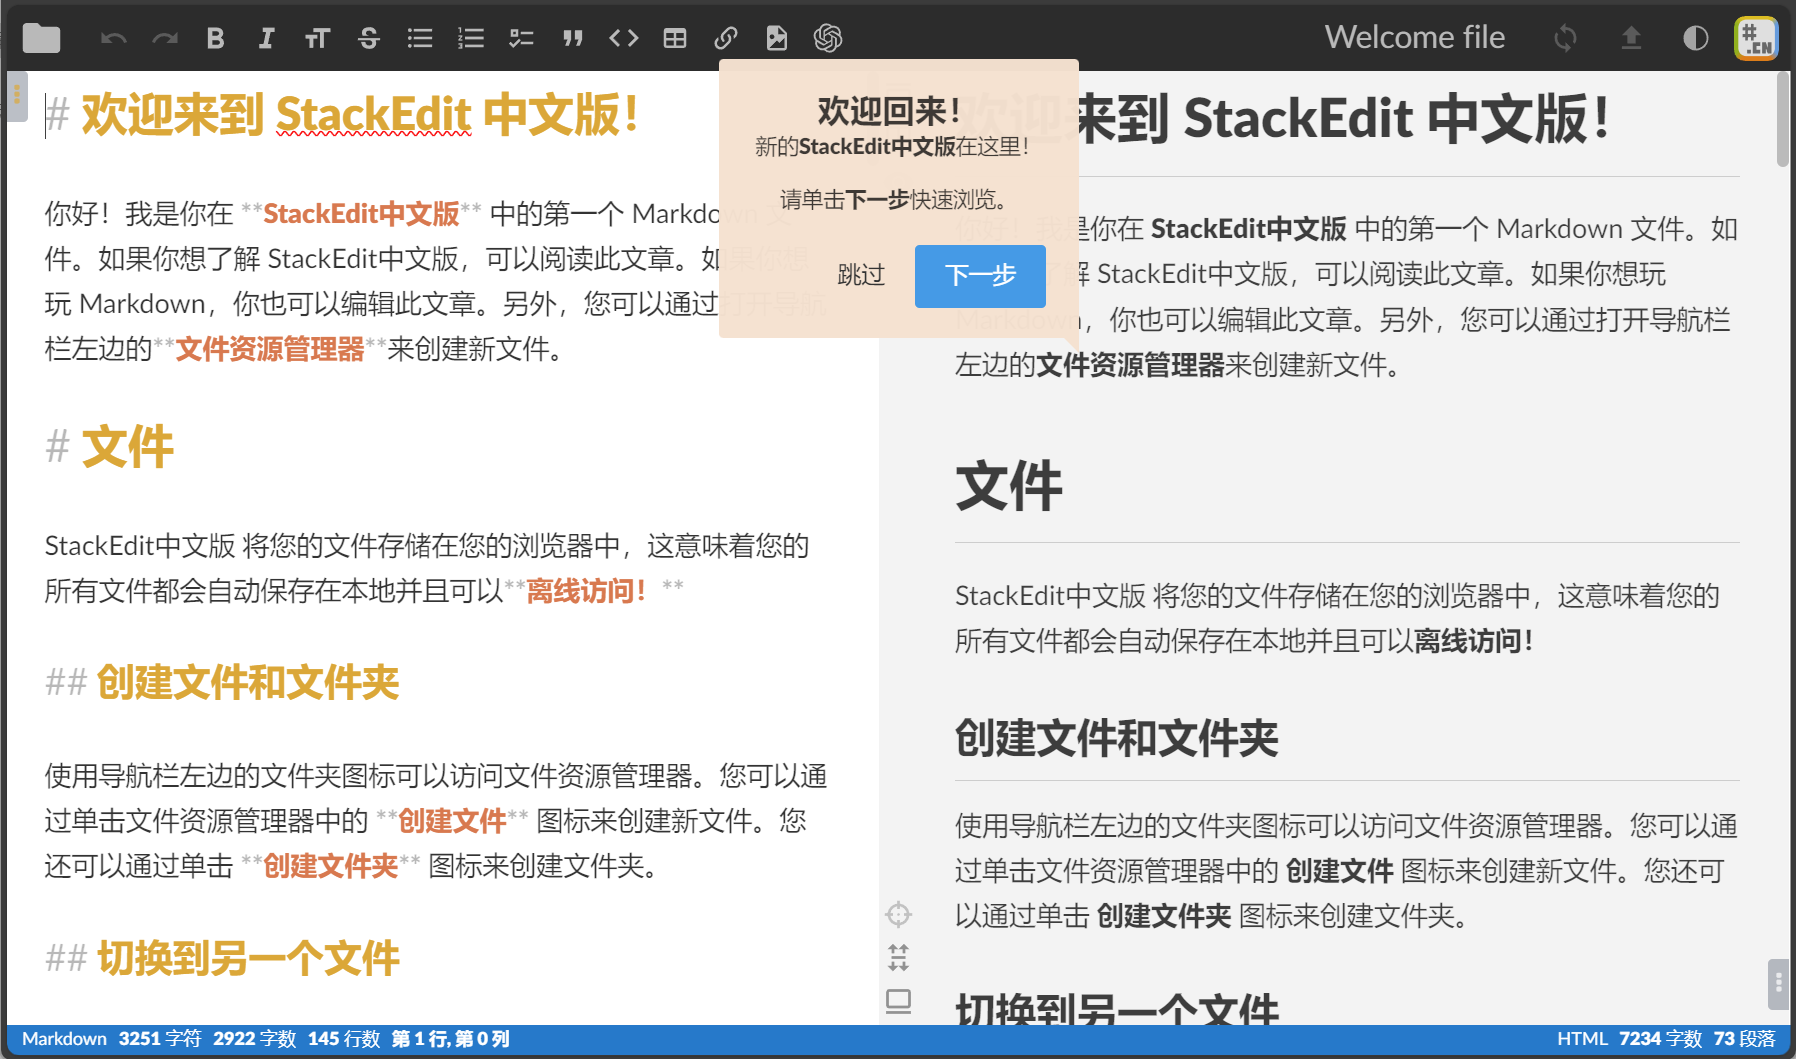The image size is (1796, 1059).
Task: Click the 第 1 行, 第 0 列 cursor position
Action: click(451, 1039)
